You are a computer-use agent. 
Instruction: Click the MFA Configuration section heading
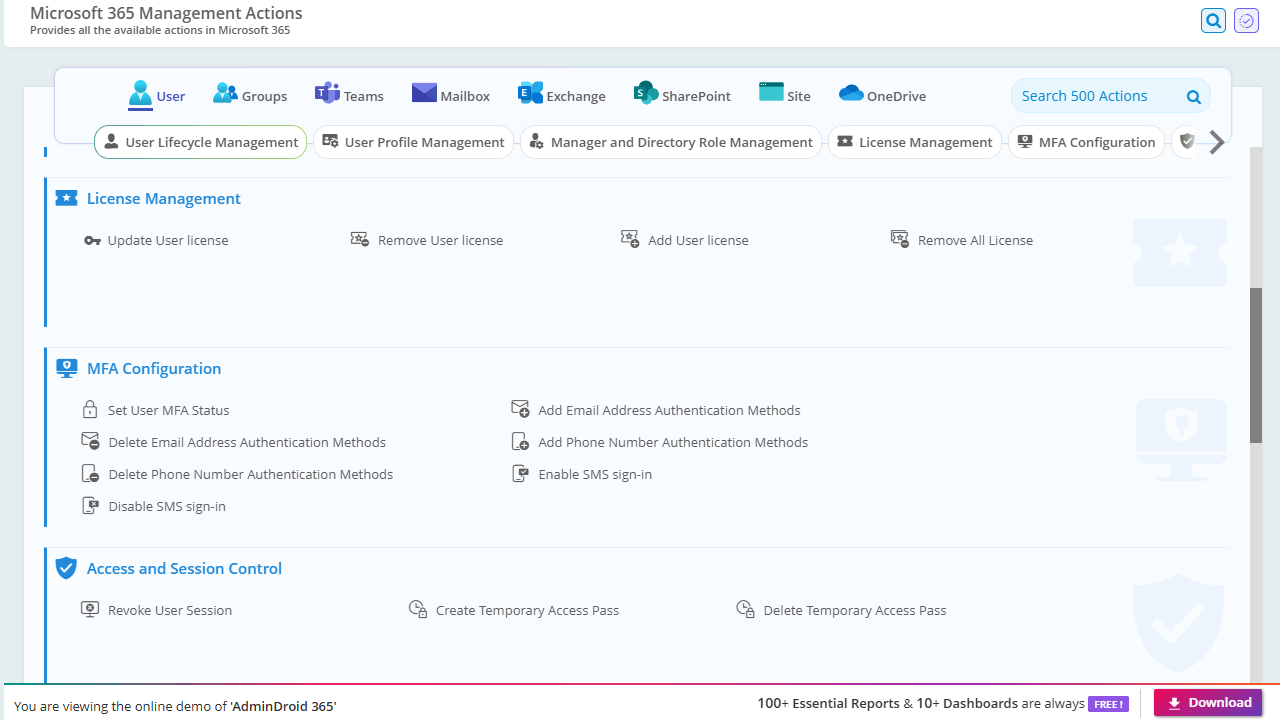click(x=154, y=368)
